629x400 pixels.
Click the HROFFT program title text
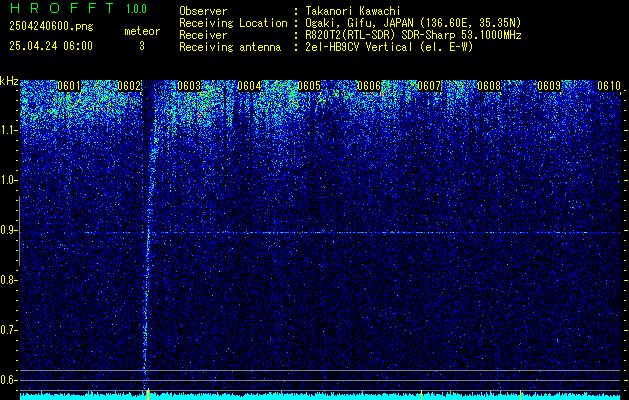[x=61, y=8]
